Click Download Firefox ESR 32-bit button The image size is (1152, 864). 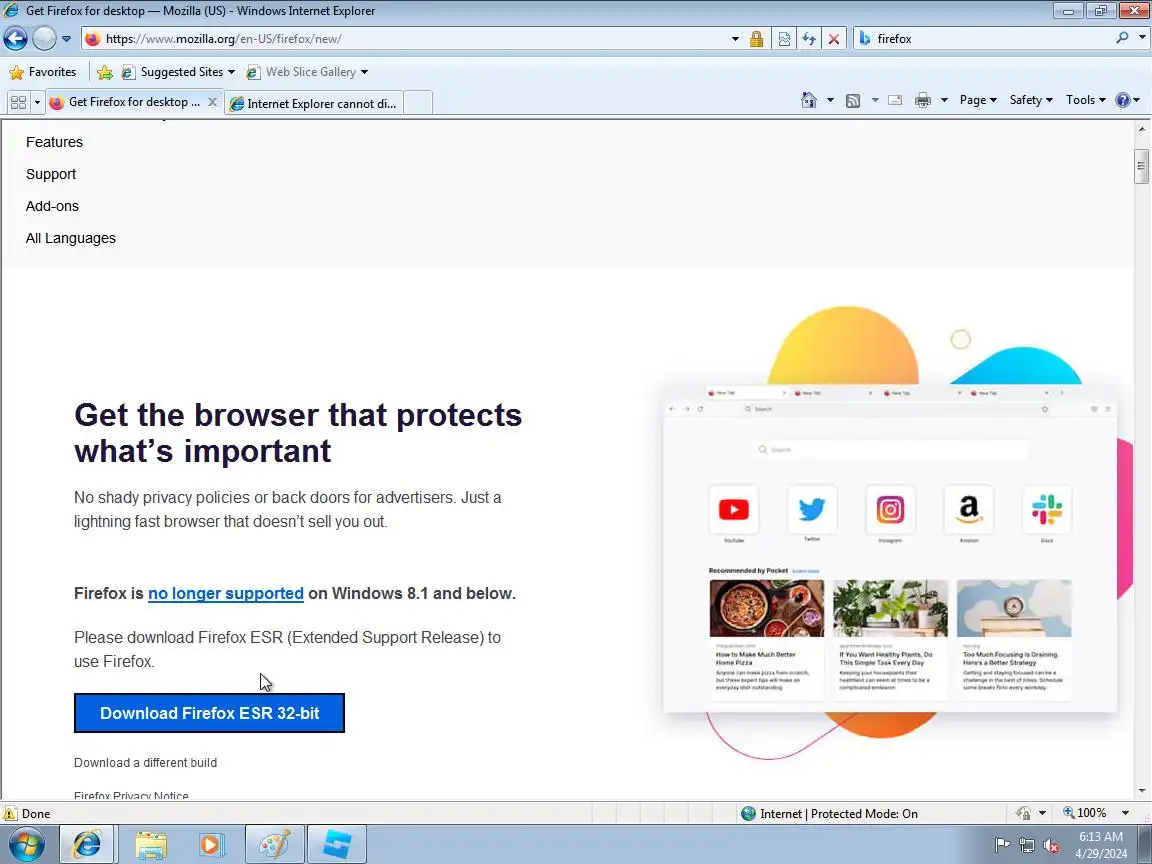tap(209, 713)
